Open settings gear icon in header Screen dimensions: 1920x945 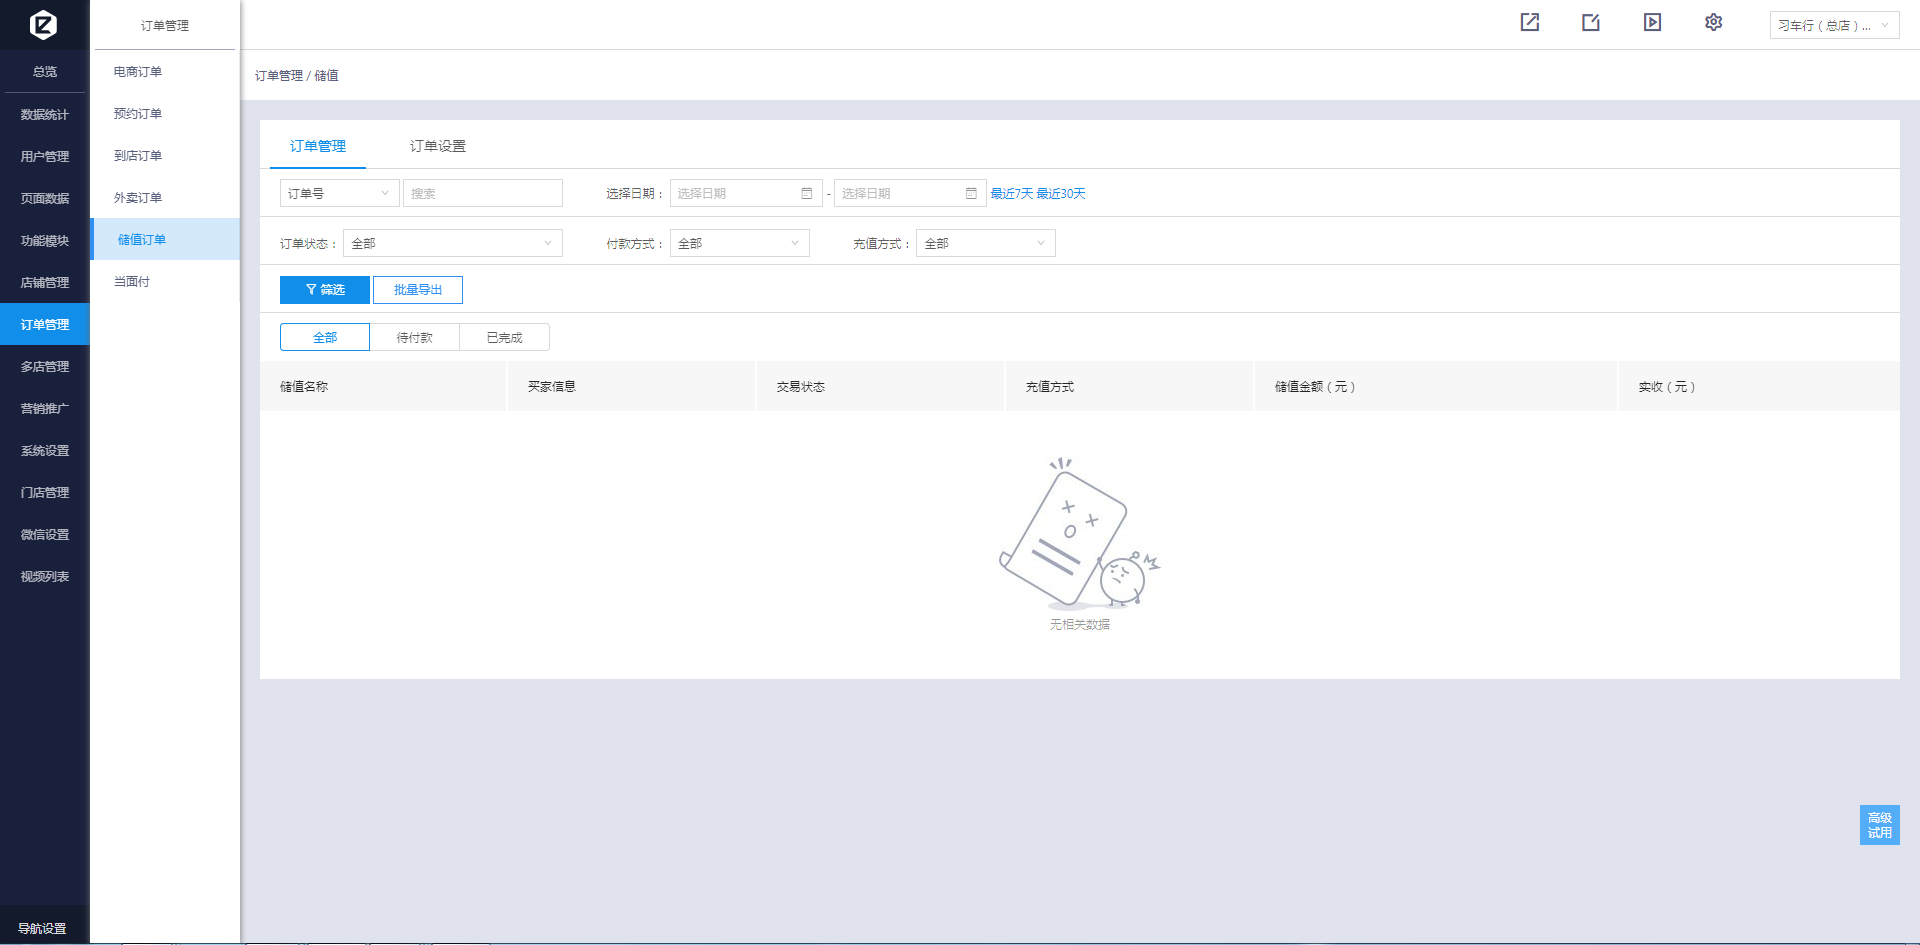[1713, 22]
